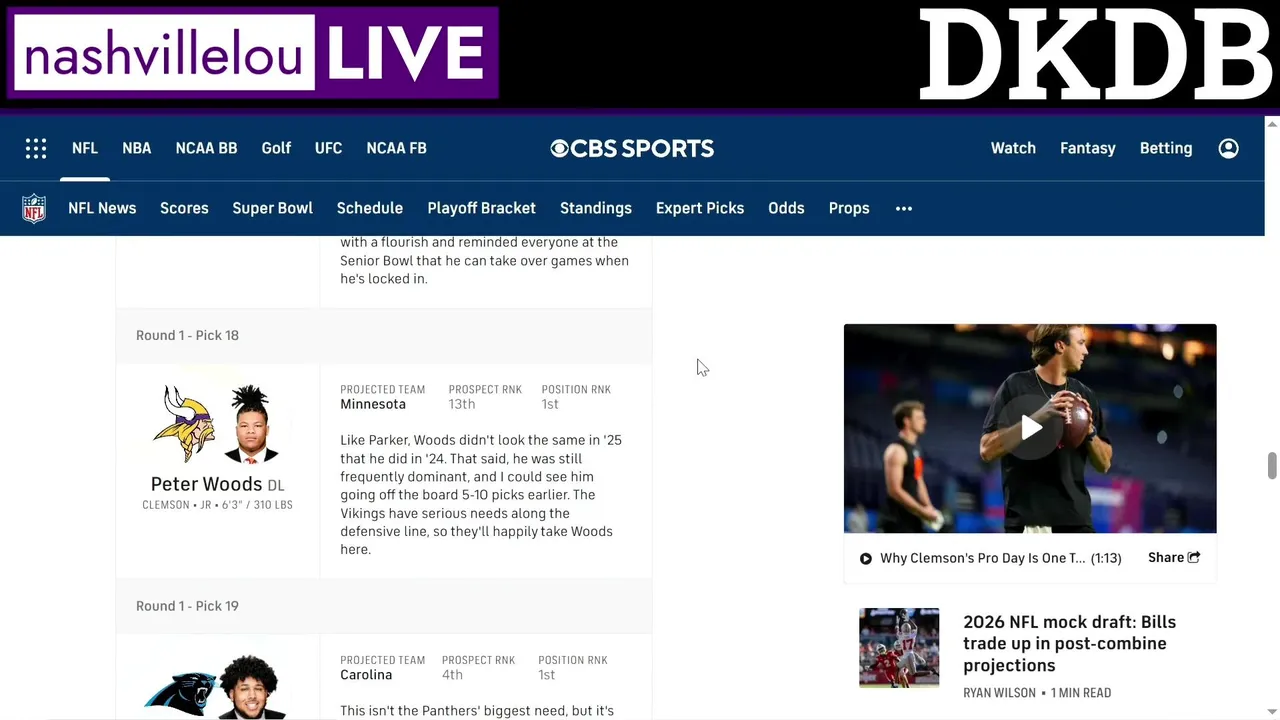Click the Minnesota Vikings team logo
The width and height of the screenshot is (1280, 720).
point(184,423)
